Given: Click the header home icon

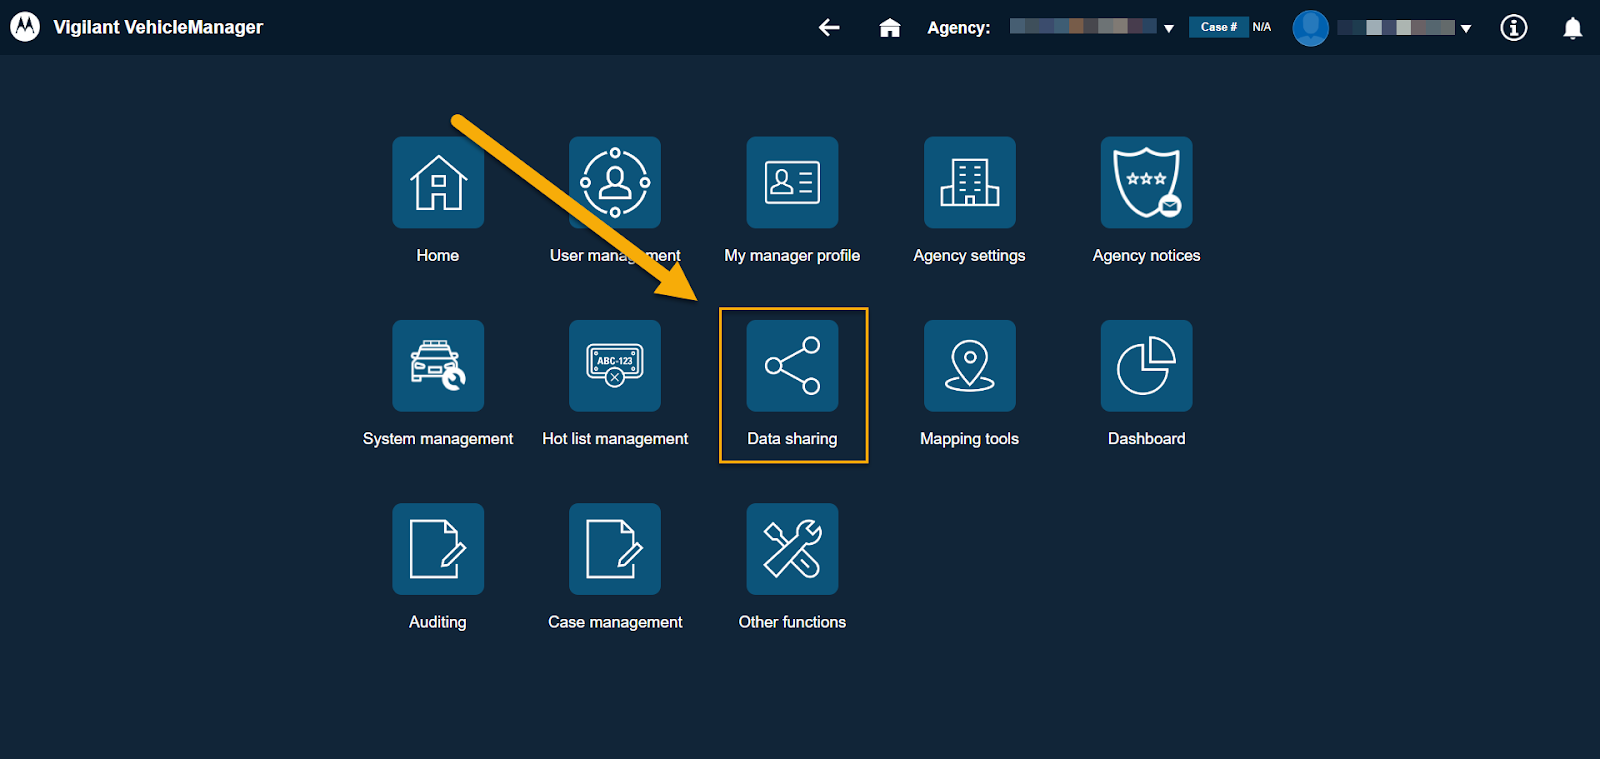Looking at the screenshot, I should (x=890, y=28).
